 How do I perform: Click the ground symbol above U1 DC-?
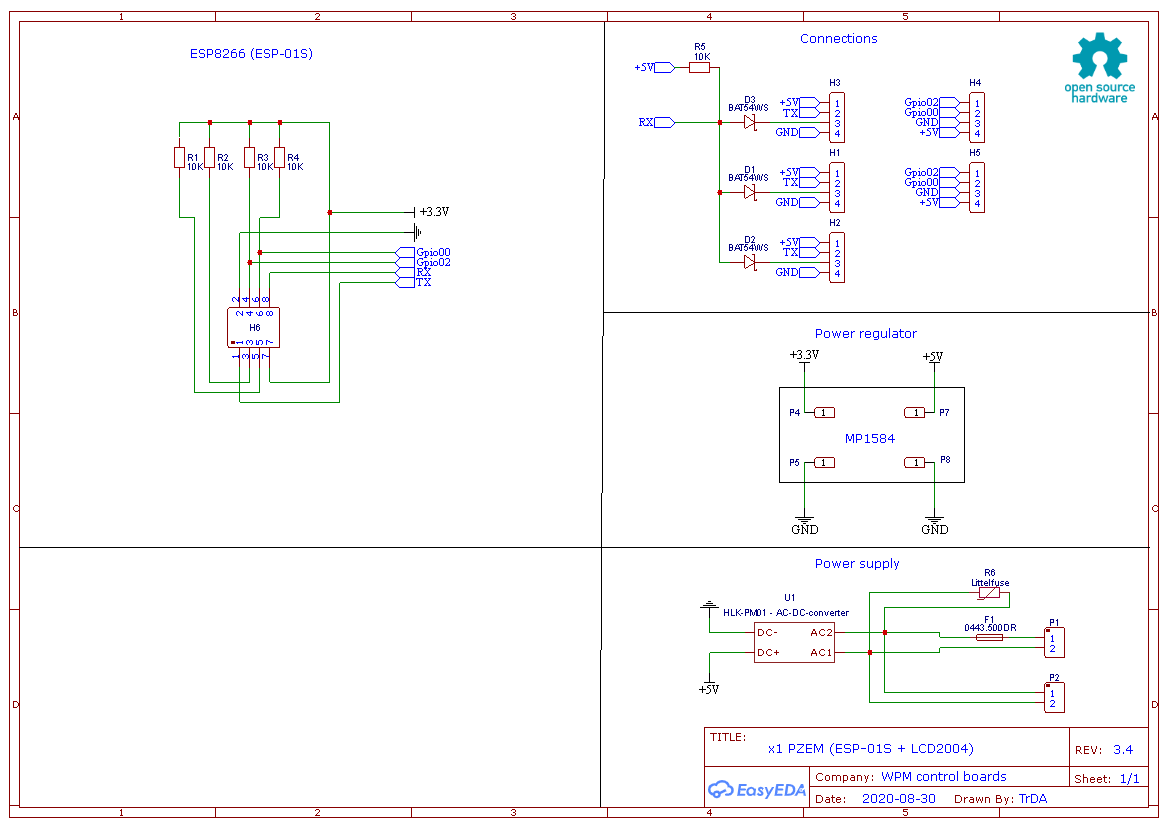click(x=709, y=606)
